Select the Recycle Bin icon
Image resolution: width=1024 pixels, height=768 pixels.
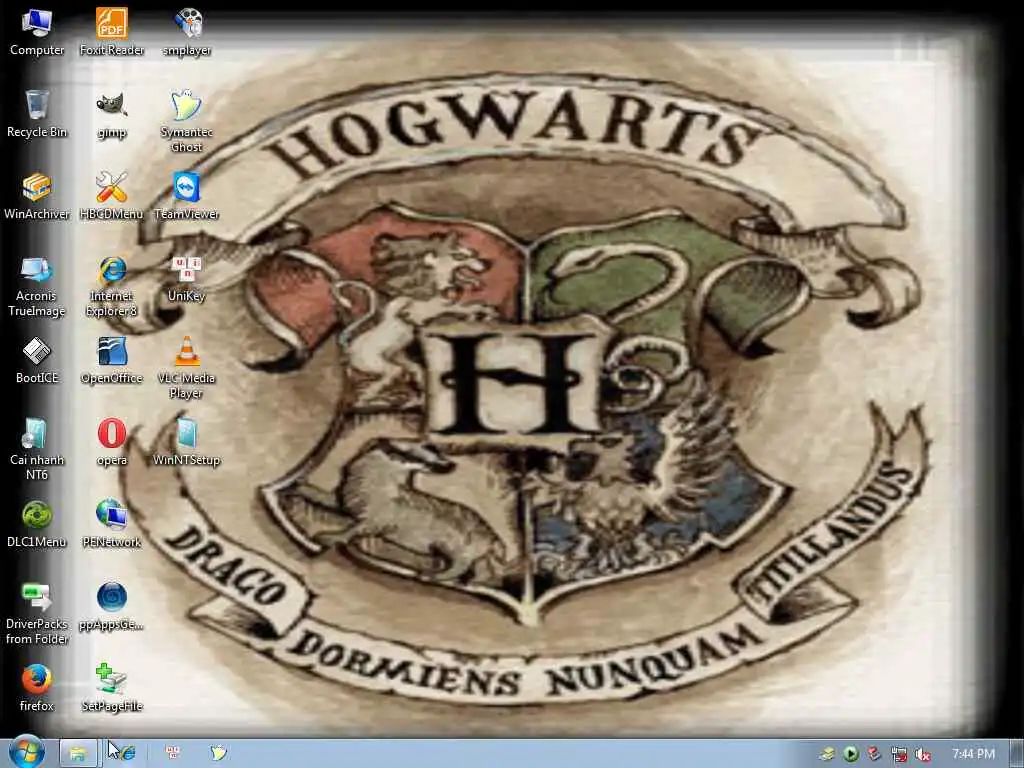tap(37, 114)
